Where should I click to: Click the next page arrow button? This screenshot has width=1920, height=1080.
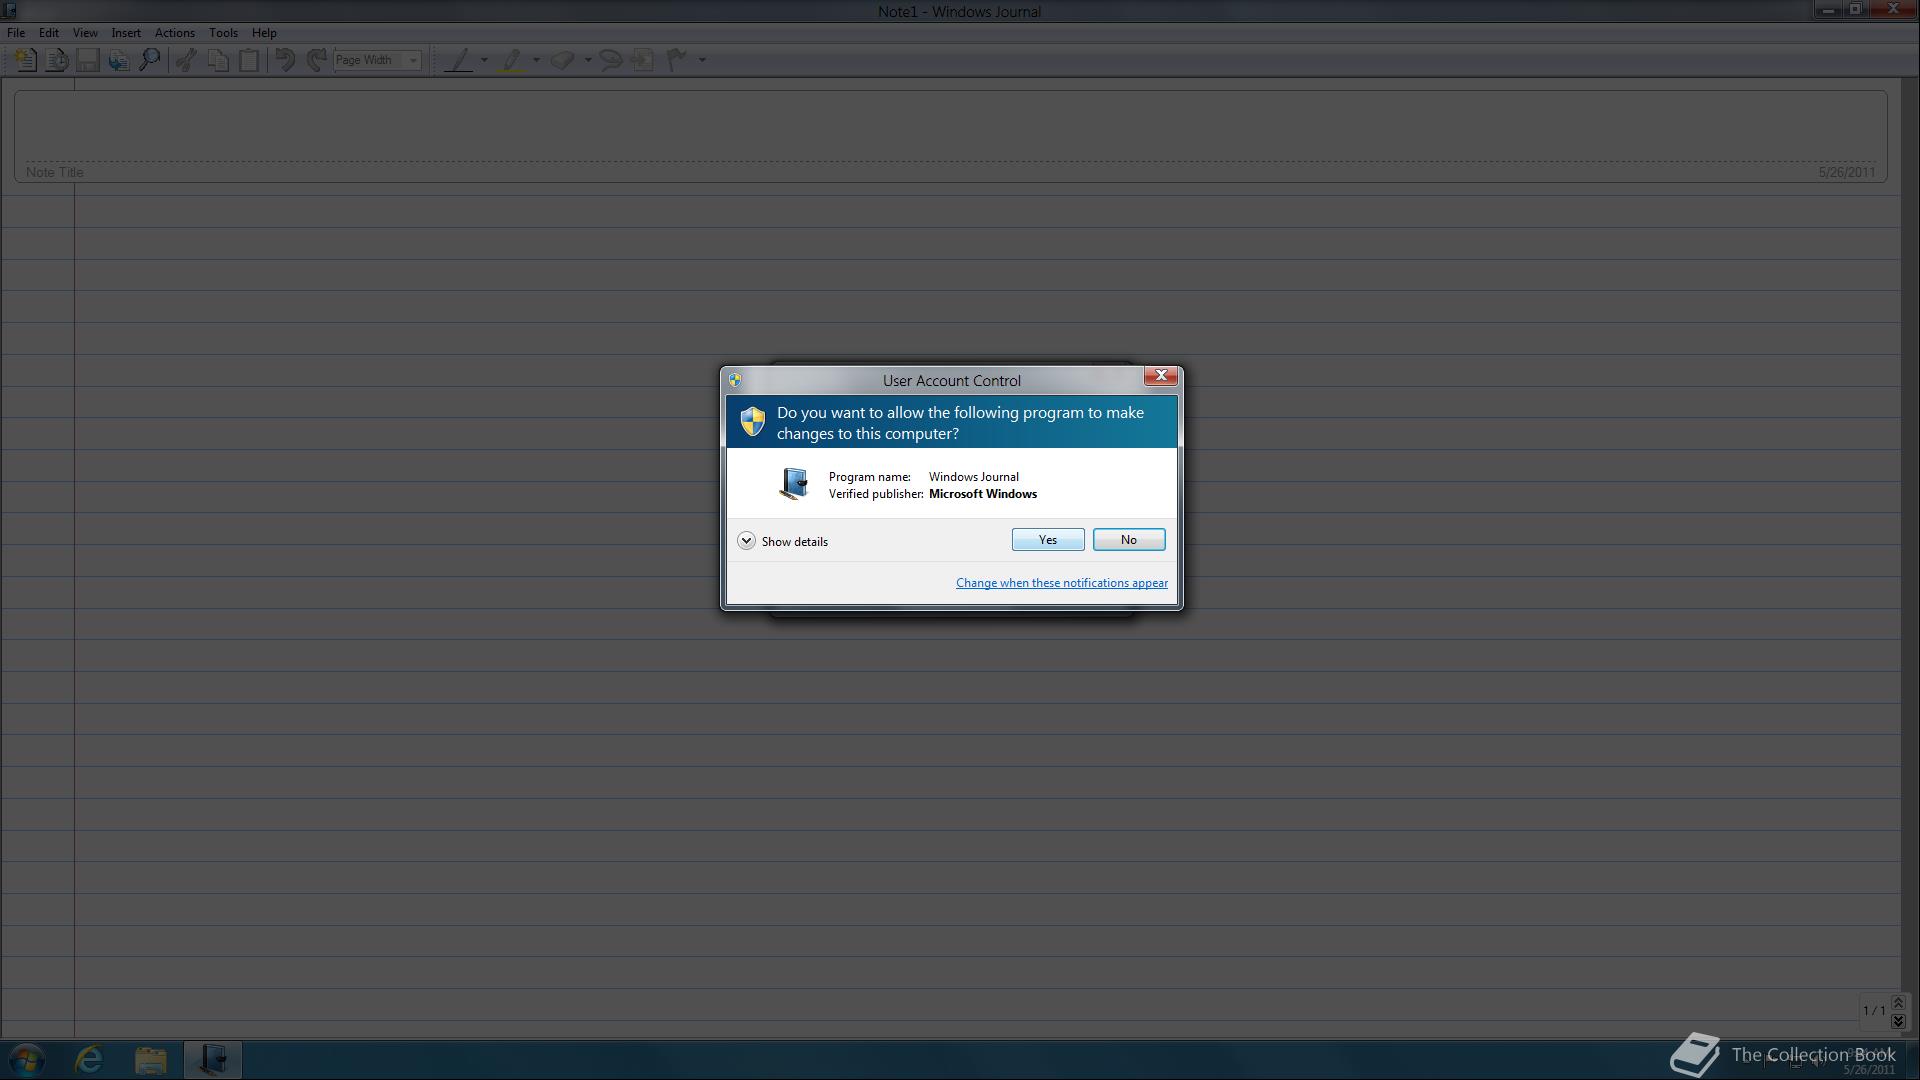click(x=1898, y=1021)
